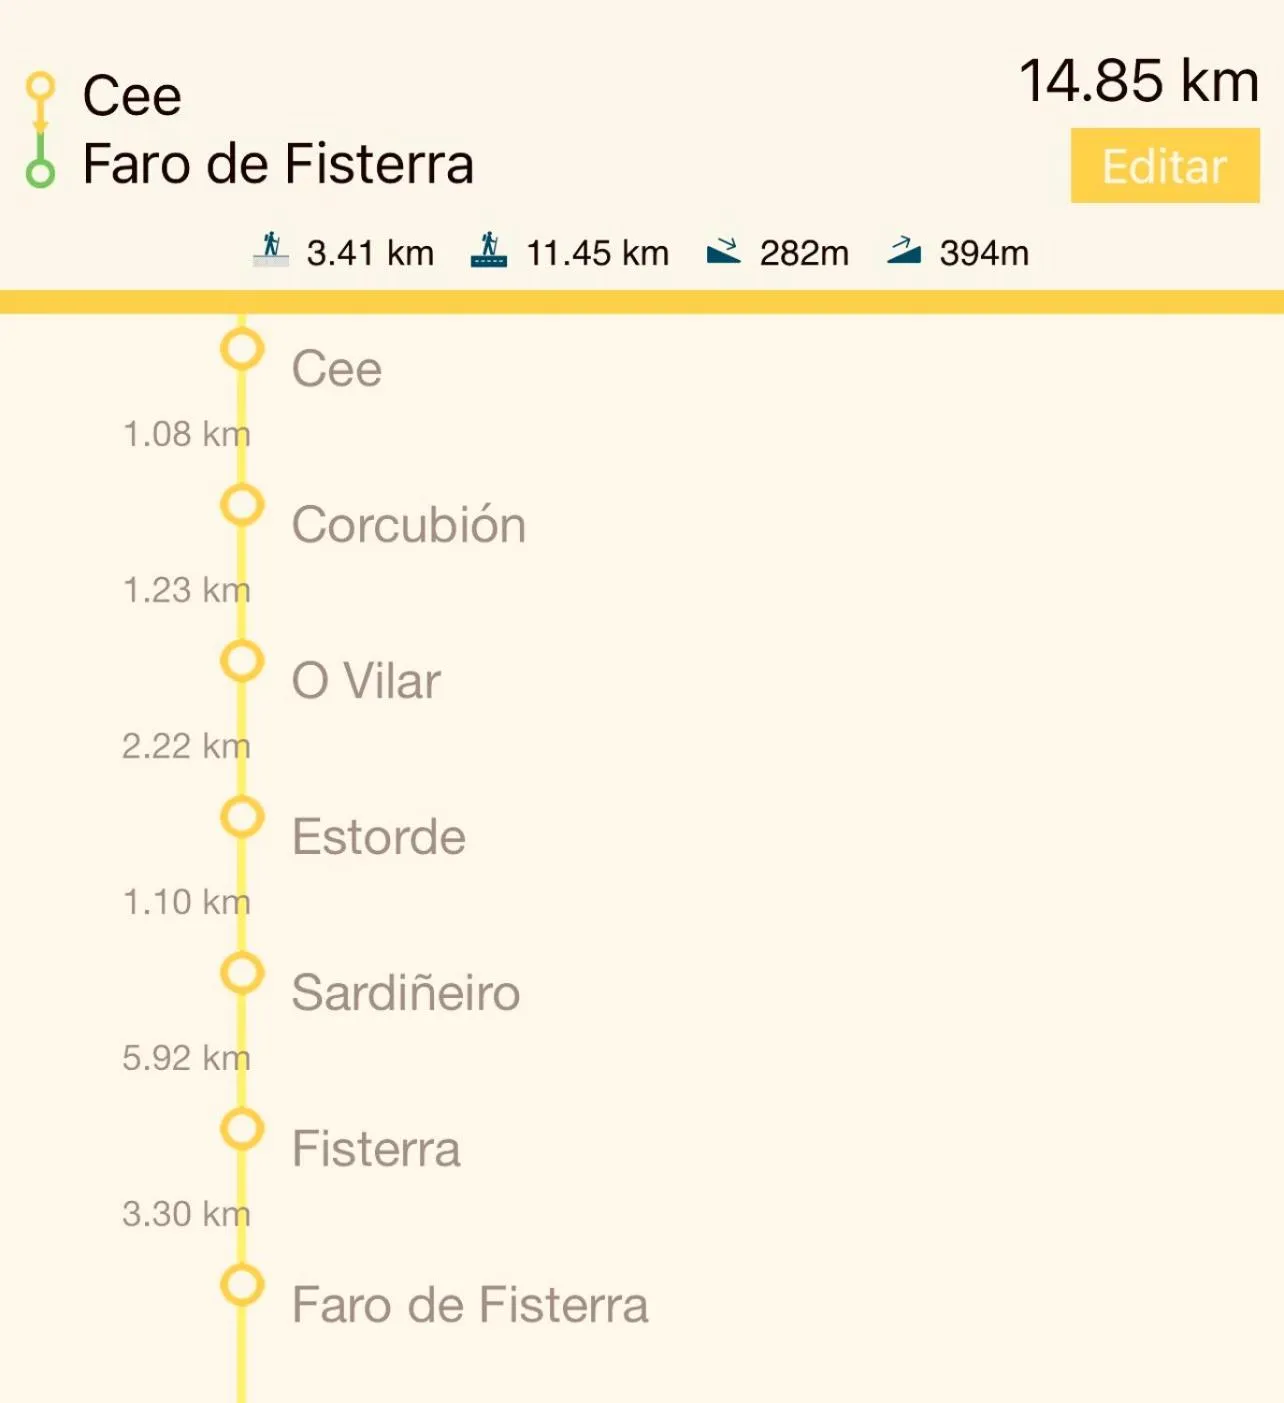Click the ascent slope icon
This screenshot has height=1403, width=1284.
pos(903,250)
